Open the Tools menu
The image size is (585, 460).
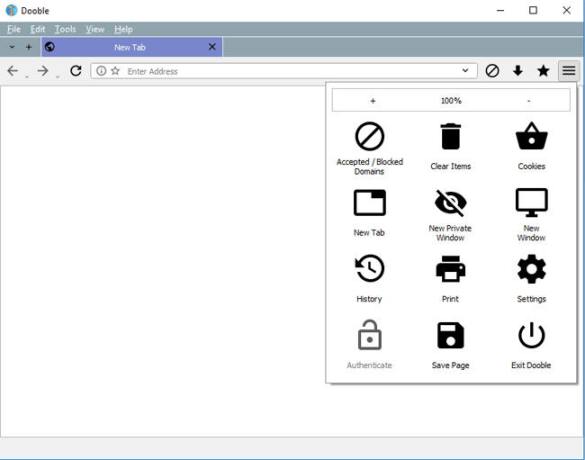coord(65,29)
